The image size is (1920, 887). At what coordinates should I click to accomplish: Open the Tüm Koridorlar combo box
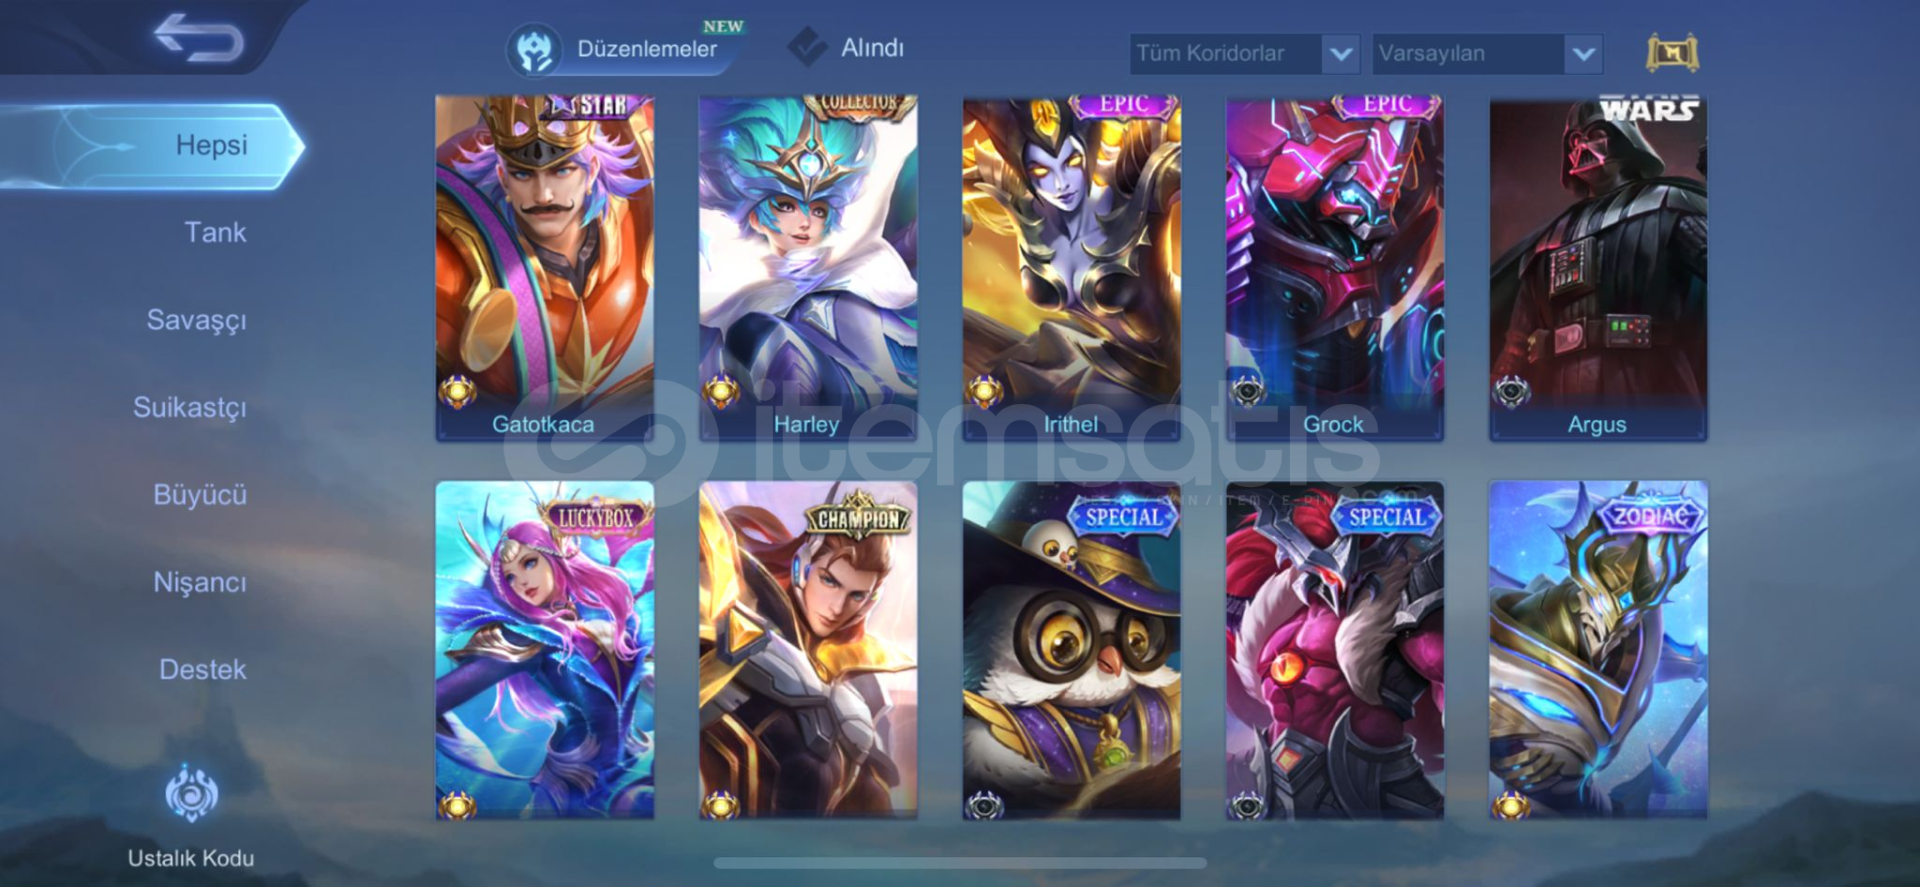(x=1245, y=54)
